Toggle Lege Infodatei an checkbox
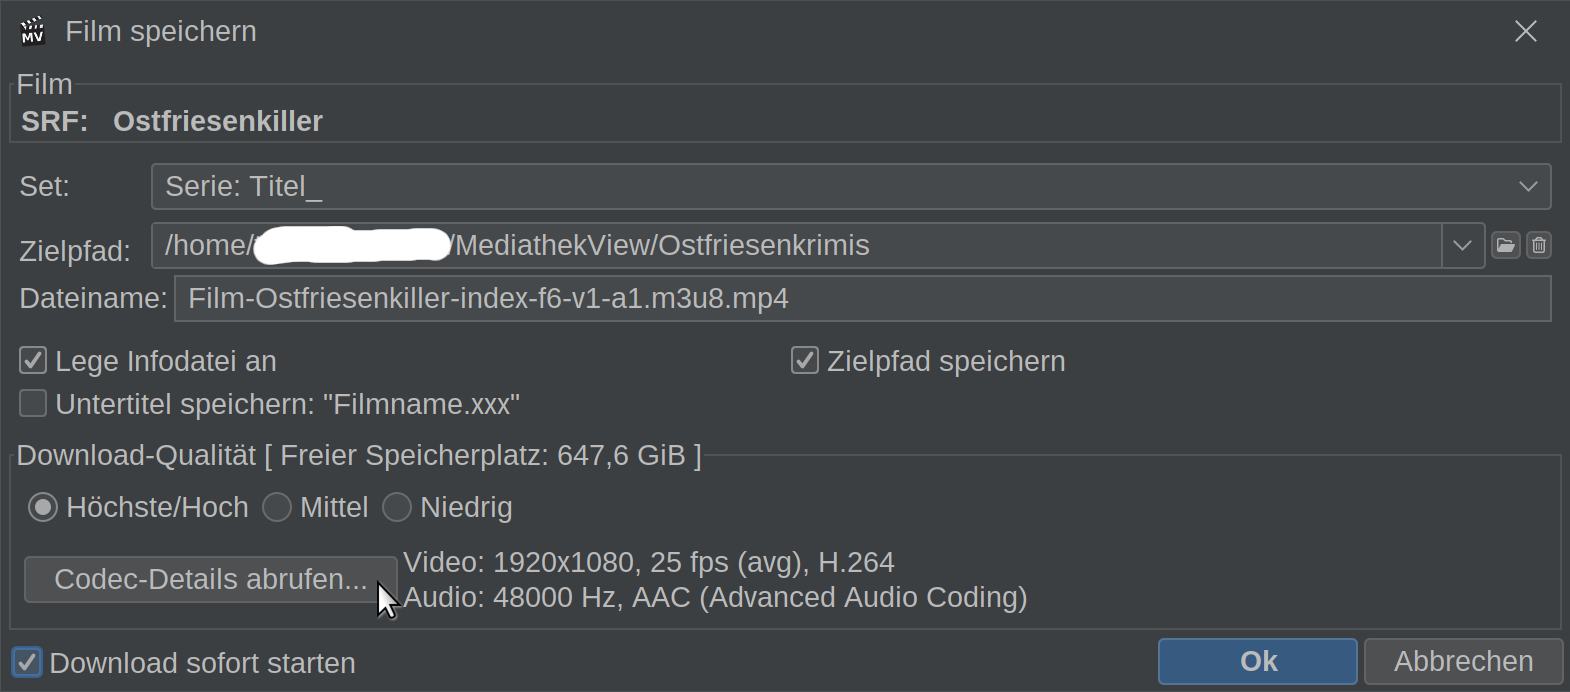Image resolution: width=1570 pixels, height=692 pixels. click(33, 360)
